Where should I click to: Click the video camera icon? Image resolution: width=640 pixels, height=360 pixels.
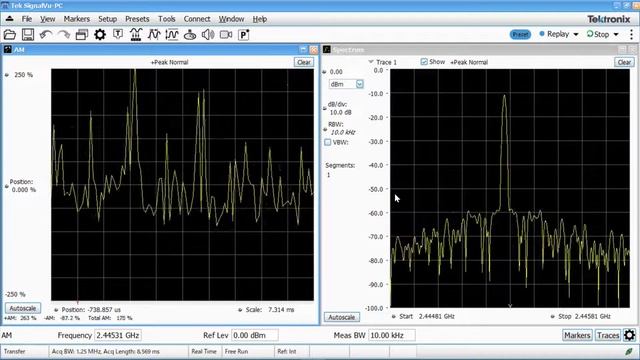[x=226, y=35]
